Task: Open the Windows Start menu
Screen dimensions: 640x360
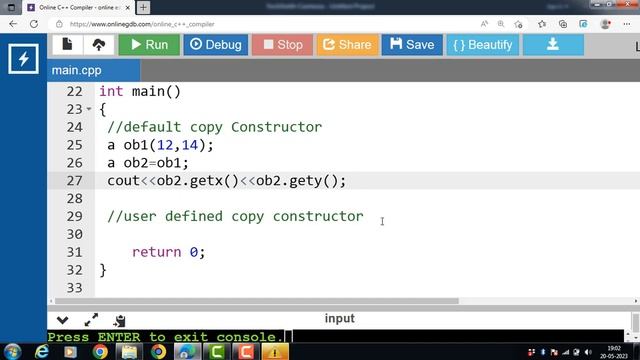Action: pos(12,351)
